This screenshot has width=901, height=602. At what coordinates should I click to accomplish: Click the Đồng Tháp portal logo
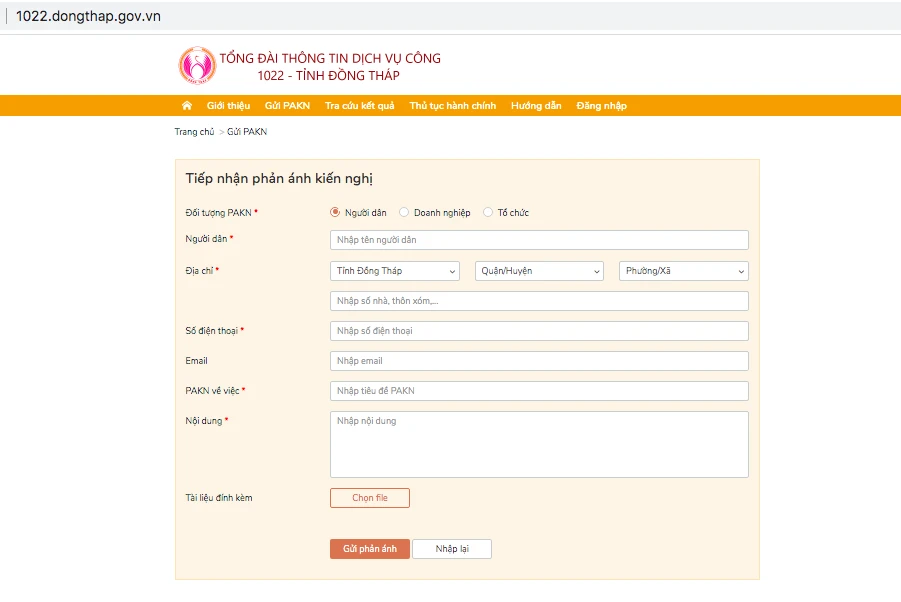click(x=197, y=66)
